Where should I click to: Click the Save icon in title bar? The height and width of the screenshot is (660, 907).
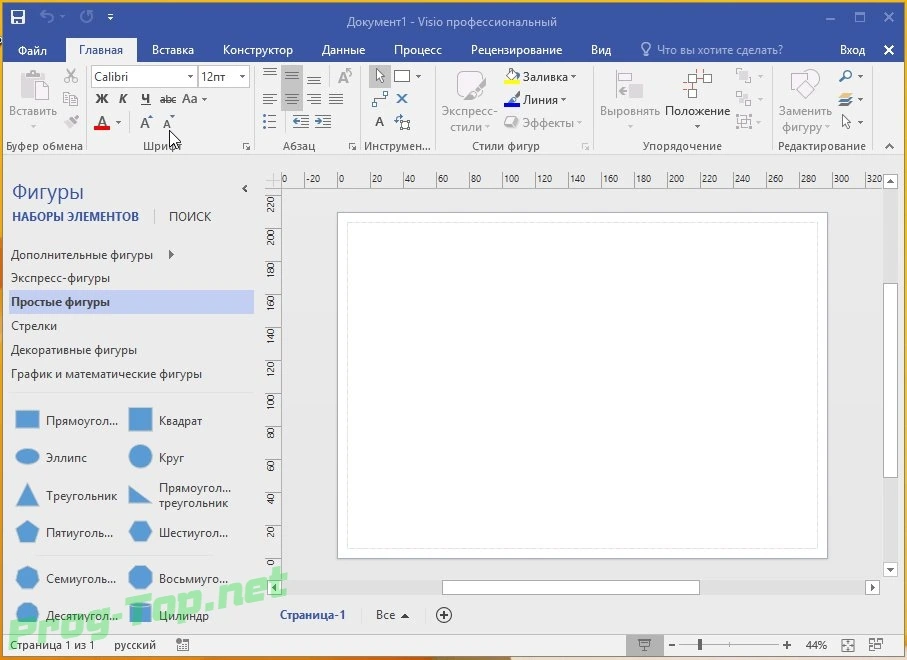tap(18, 17)
